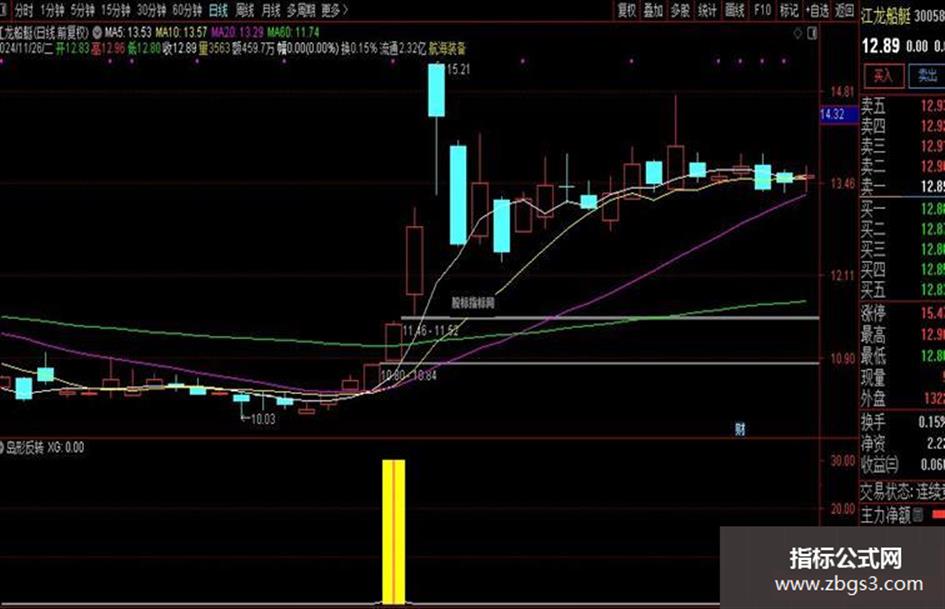Click the MA60: 11.74 indicator value
Viewport: 945px width, 609px height.
coord(293,32)
